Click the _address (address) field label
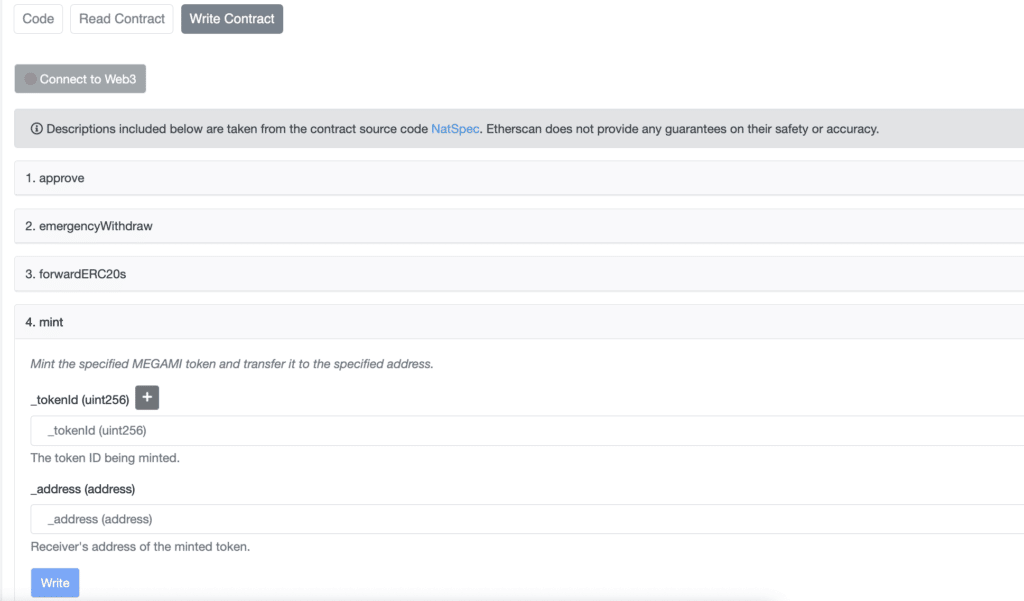The height and width of the screenshot is (601, 1024). [x=83, y=489]
